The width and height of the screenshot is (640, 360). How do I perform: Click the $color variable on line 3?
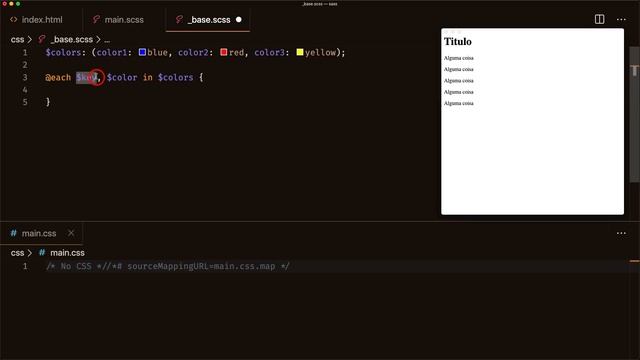tap(122, 77)
